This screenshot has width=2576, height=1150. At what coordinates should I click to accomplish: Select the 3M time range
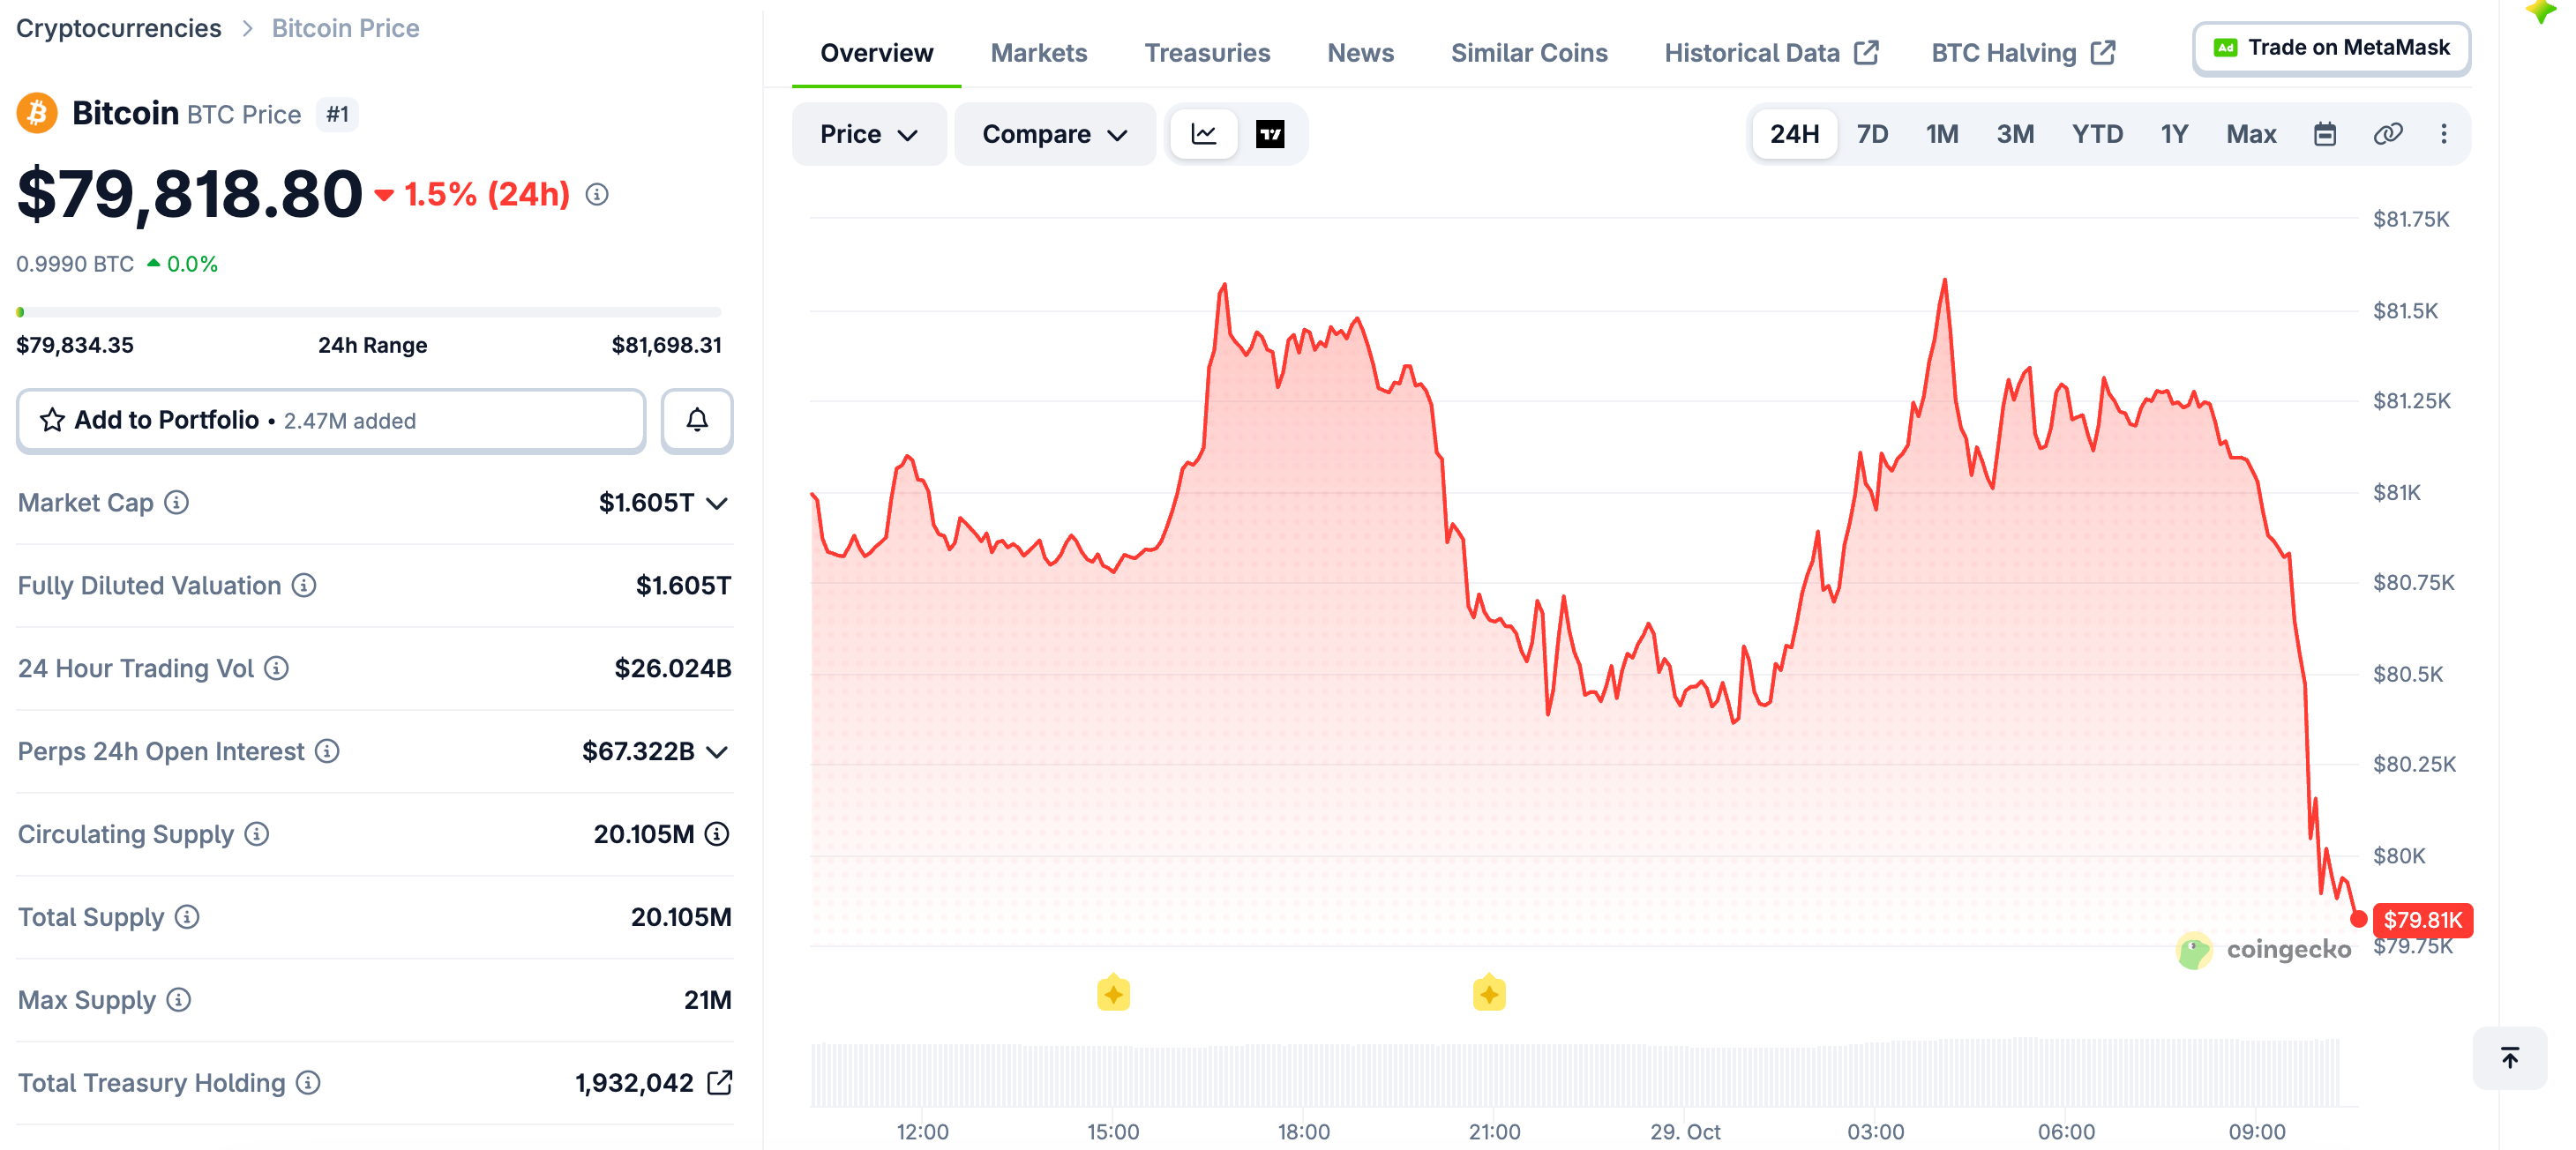(x=2015, y=134)
